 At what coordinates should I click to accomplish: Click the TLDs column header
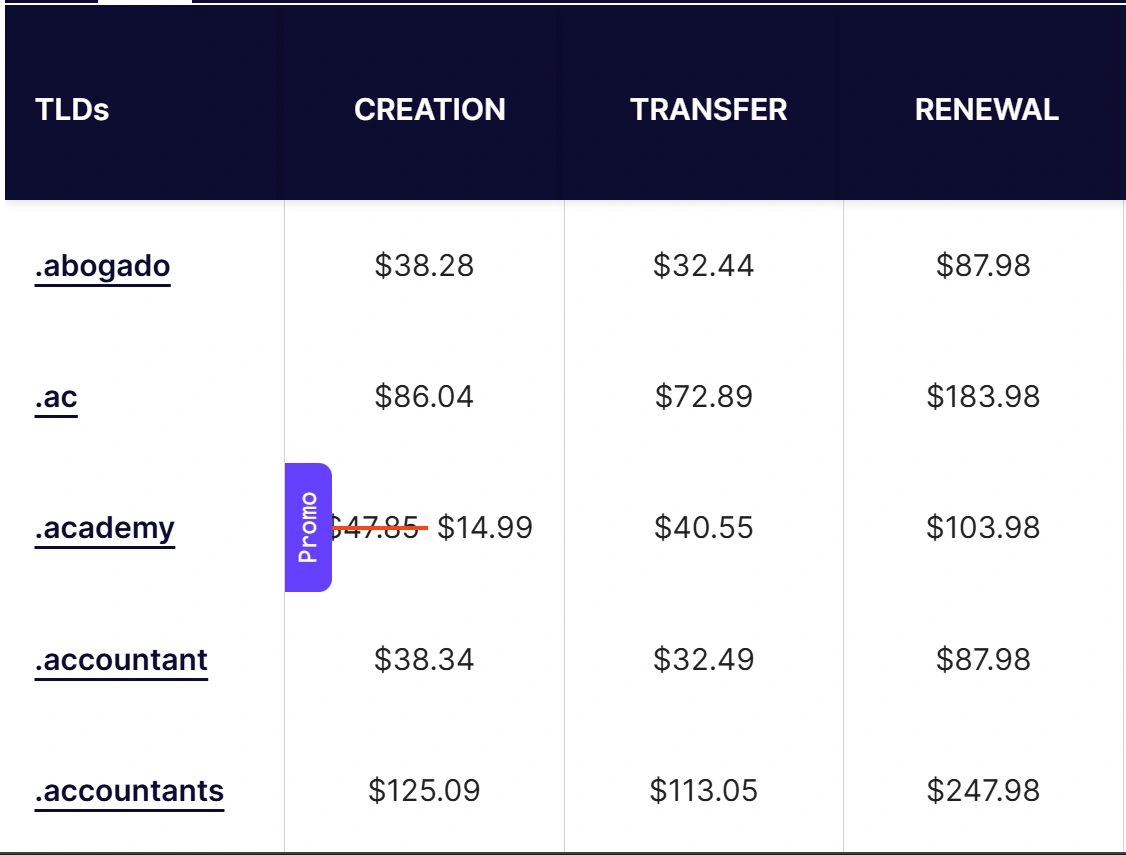[x=72, y=109]
